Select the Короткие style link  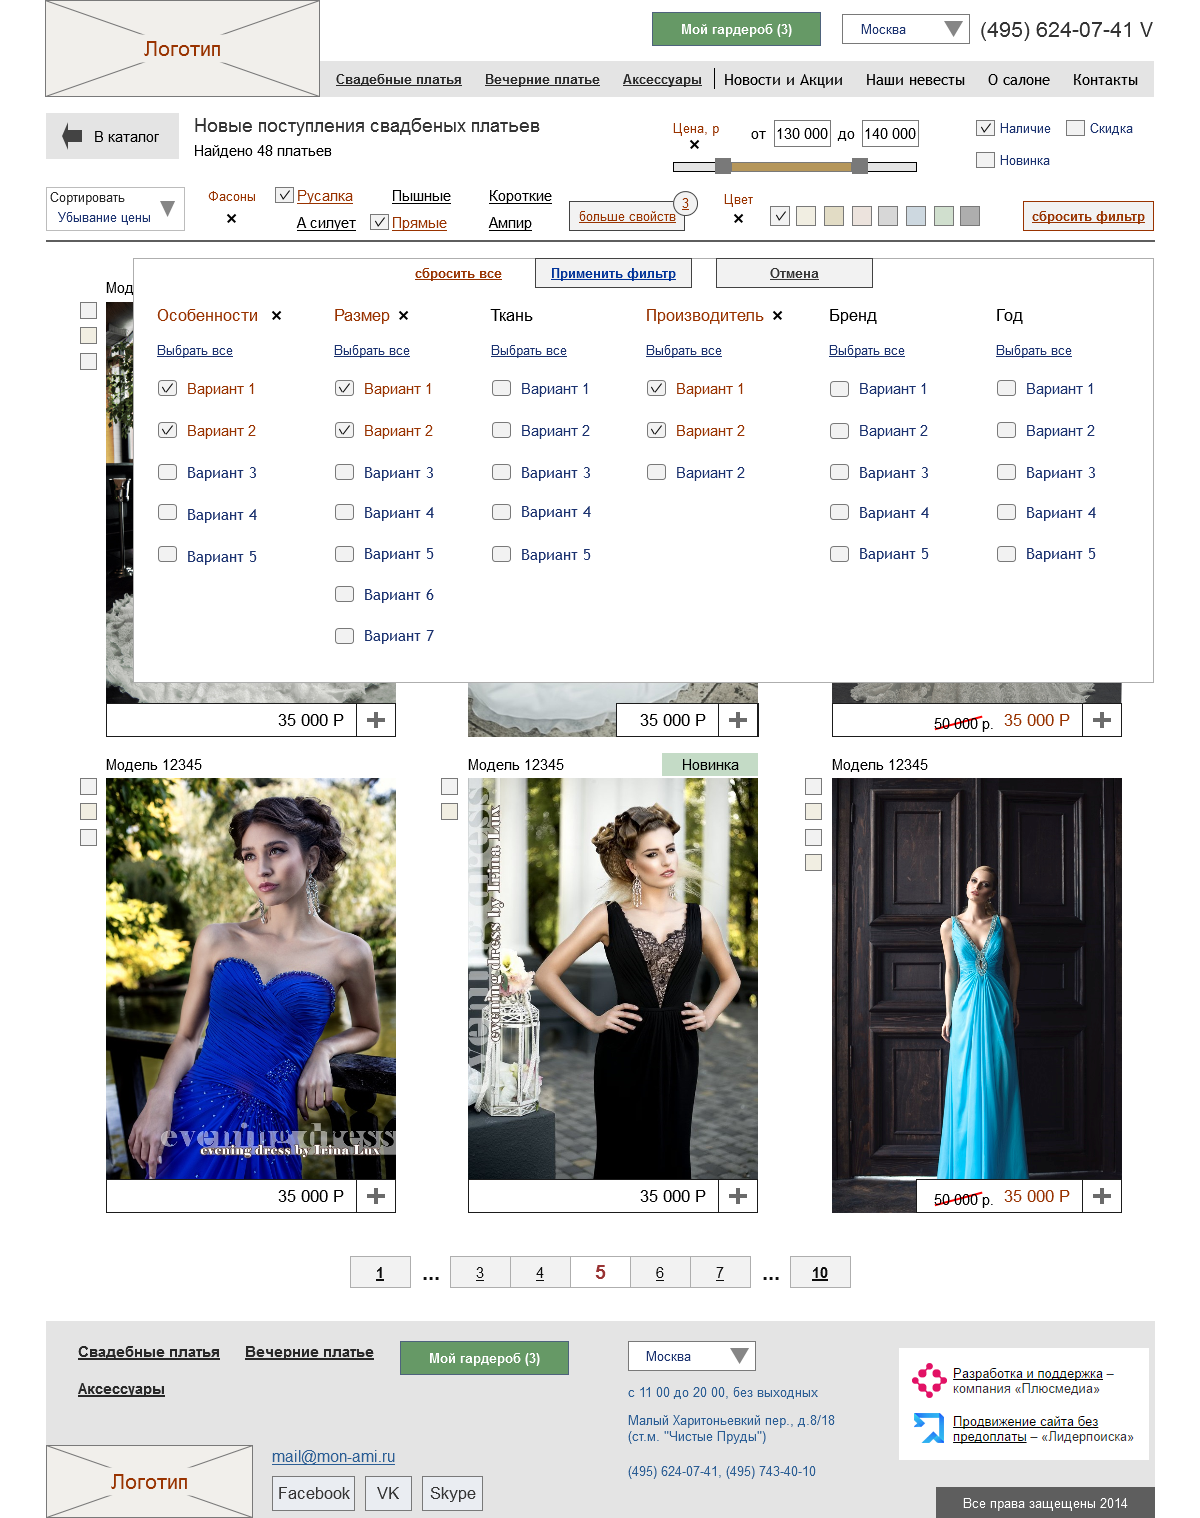click(x=520, y=196)
